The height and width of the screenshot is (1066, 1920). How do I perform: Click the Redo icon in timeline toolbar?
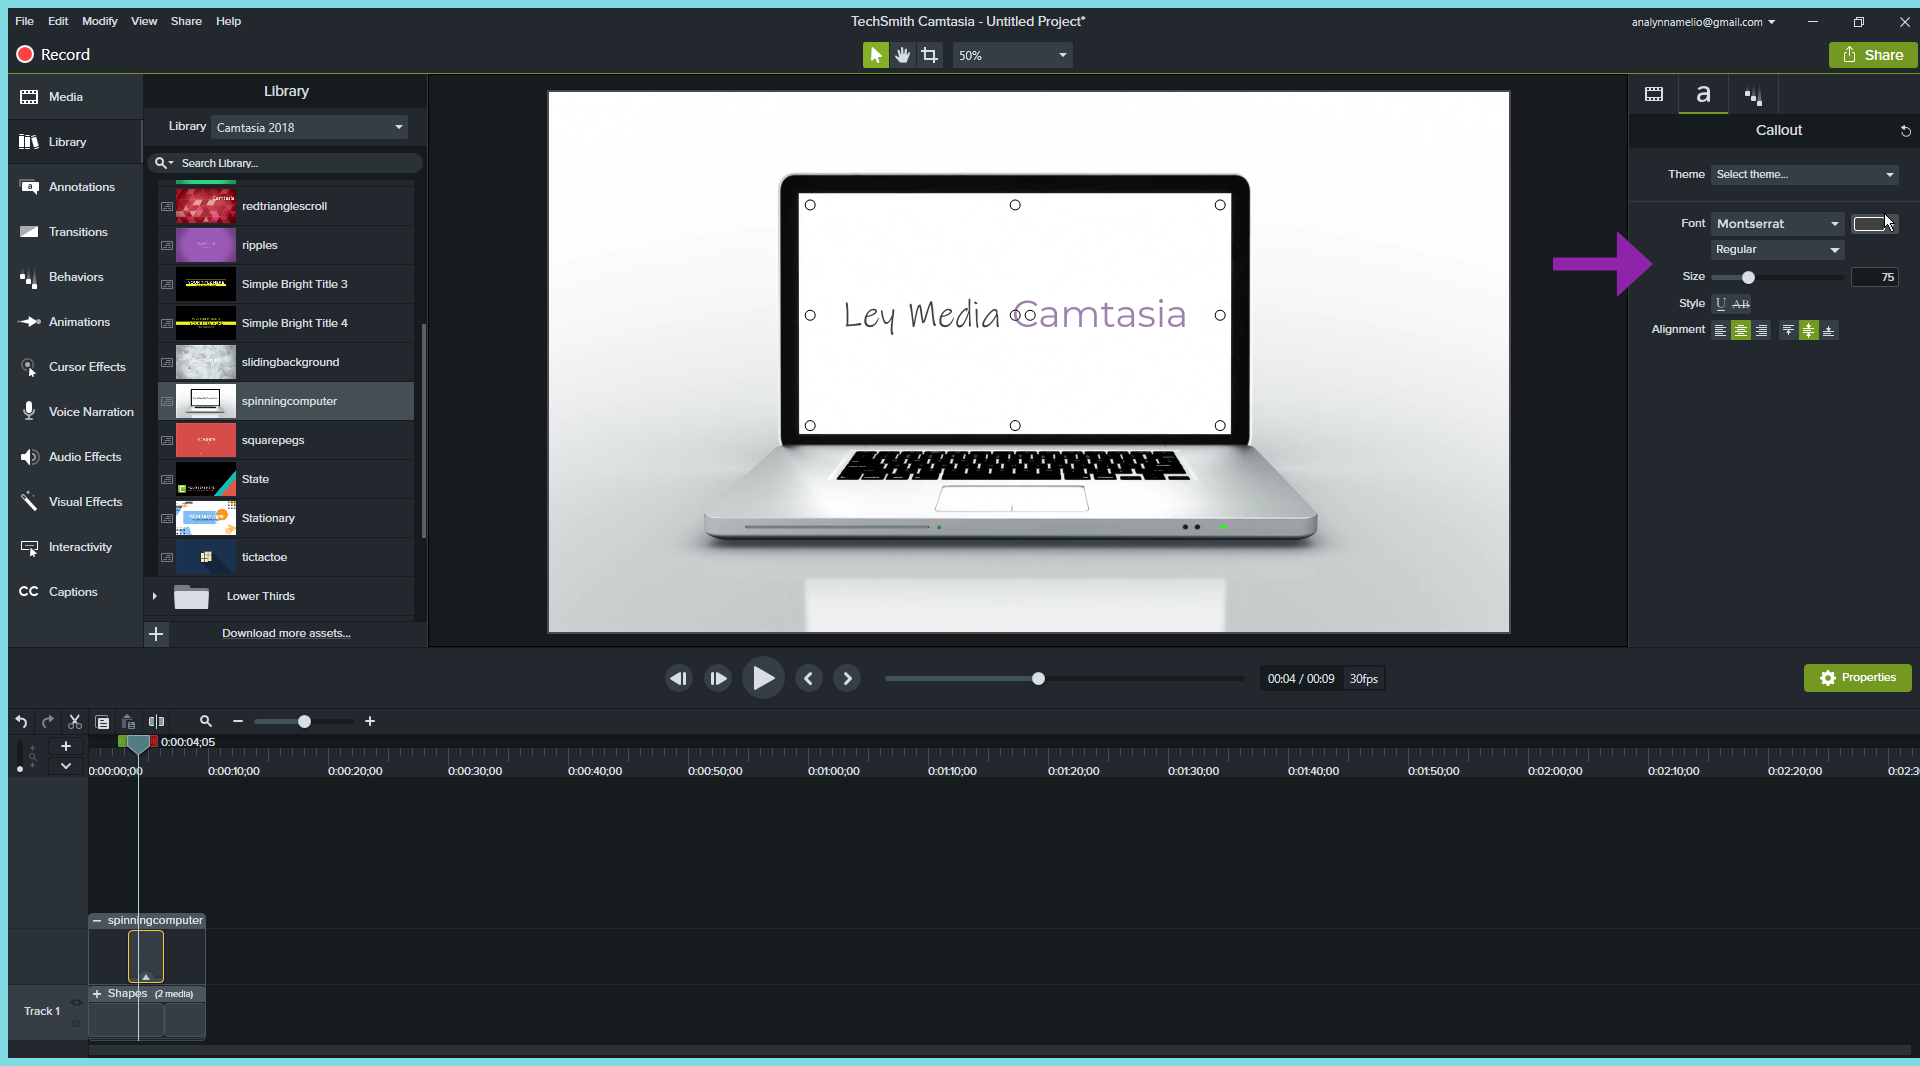point(47,721)
